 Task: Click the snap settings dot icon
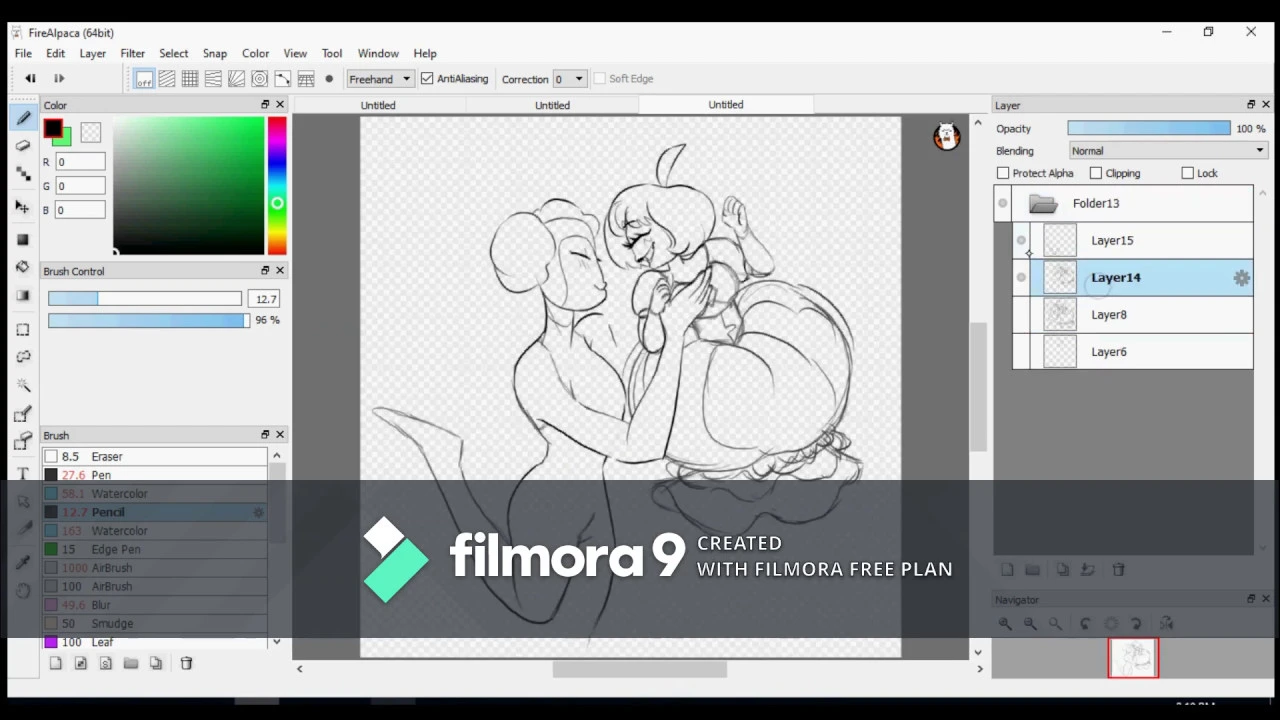(x=329, y=79)
